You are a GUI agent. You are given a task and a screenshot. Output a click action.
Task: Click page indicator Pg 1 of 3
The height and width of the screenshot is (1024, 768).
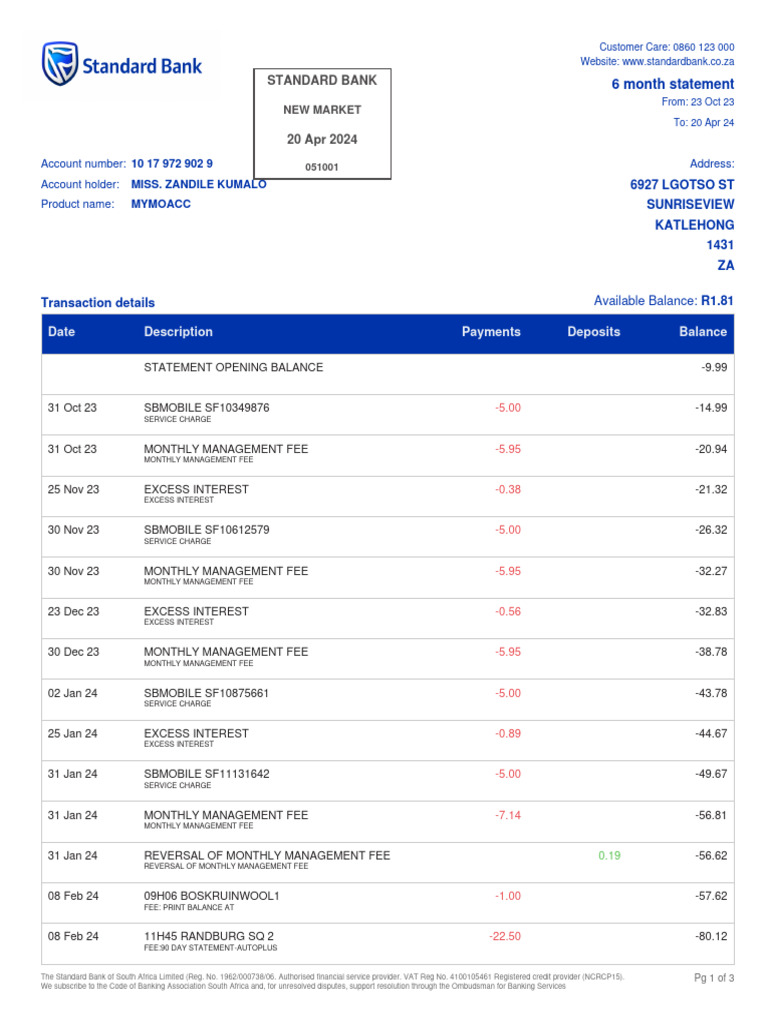click(714, 978)
